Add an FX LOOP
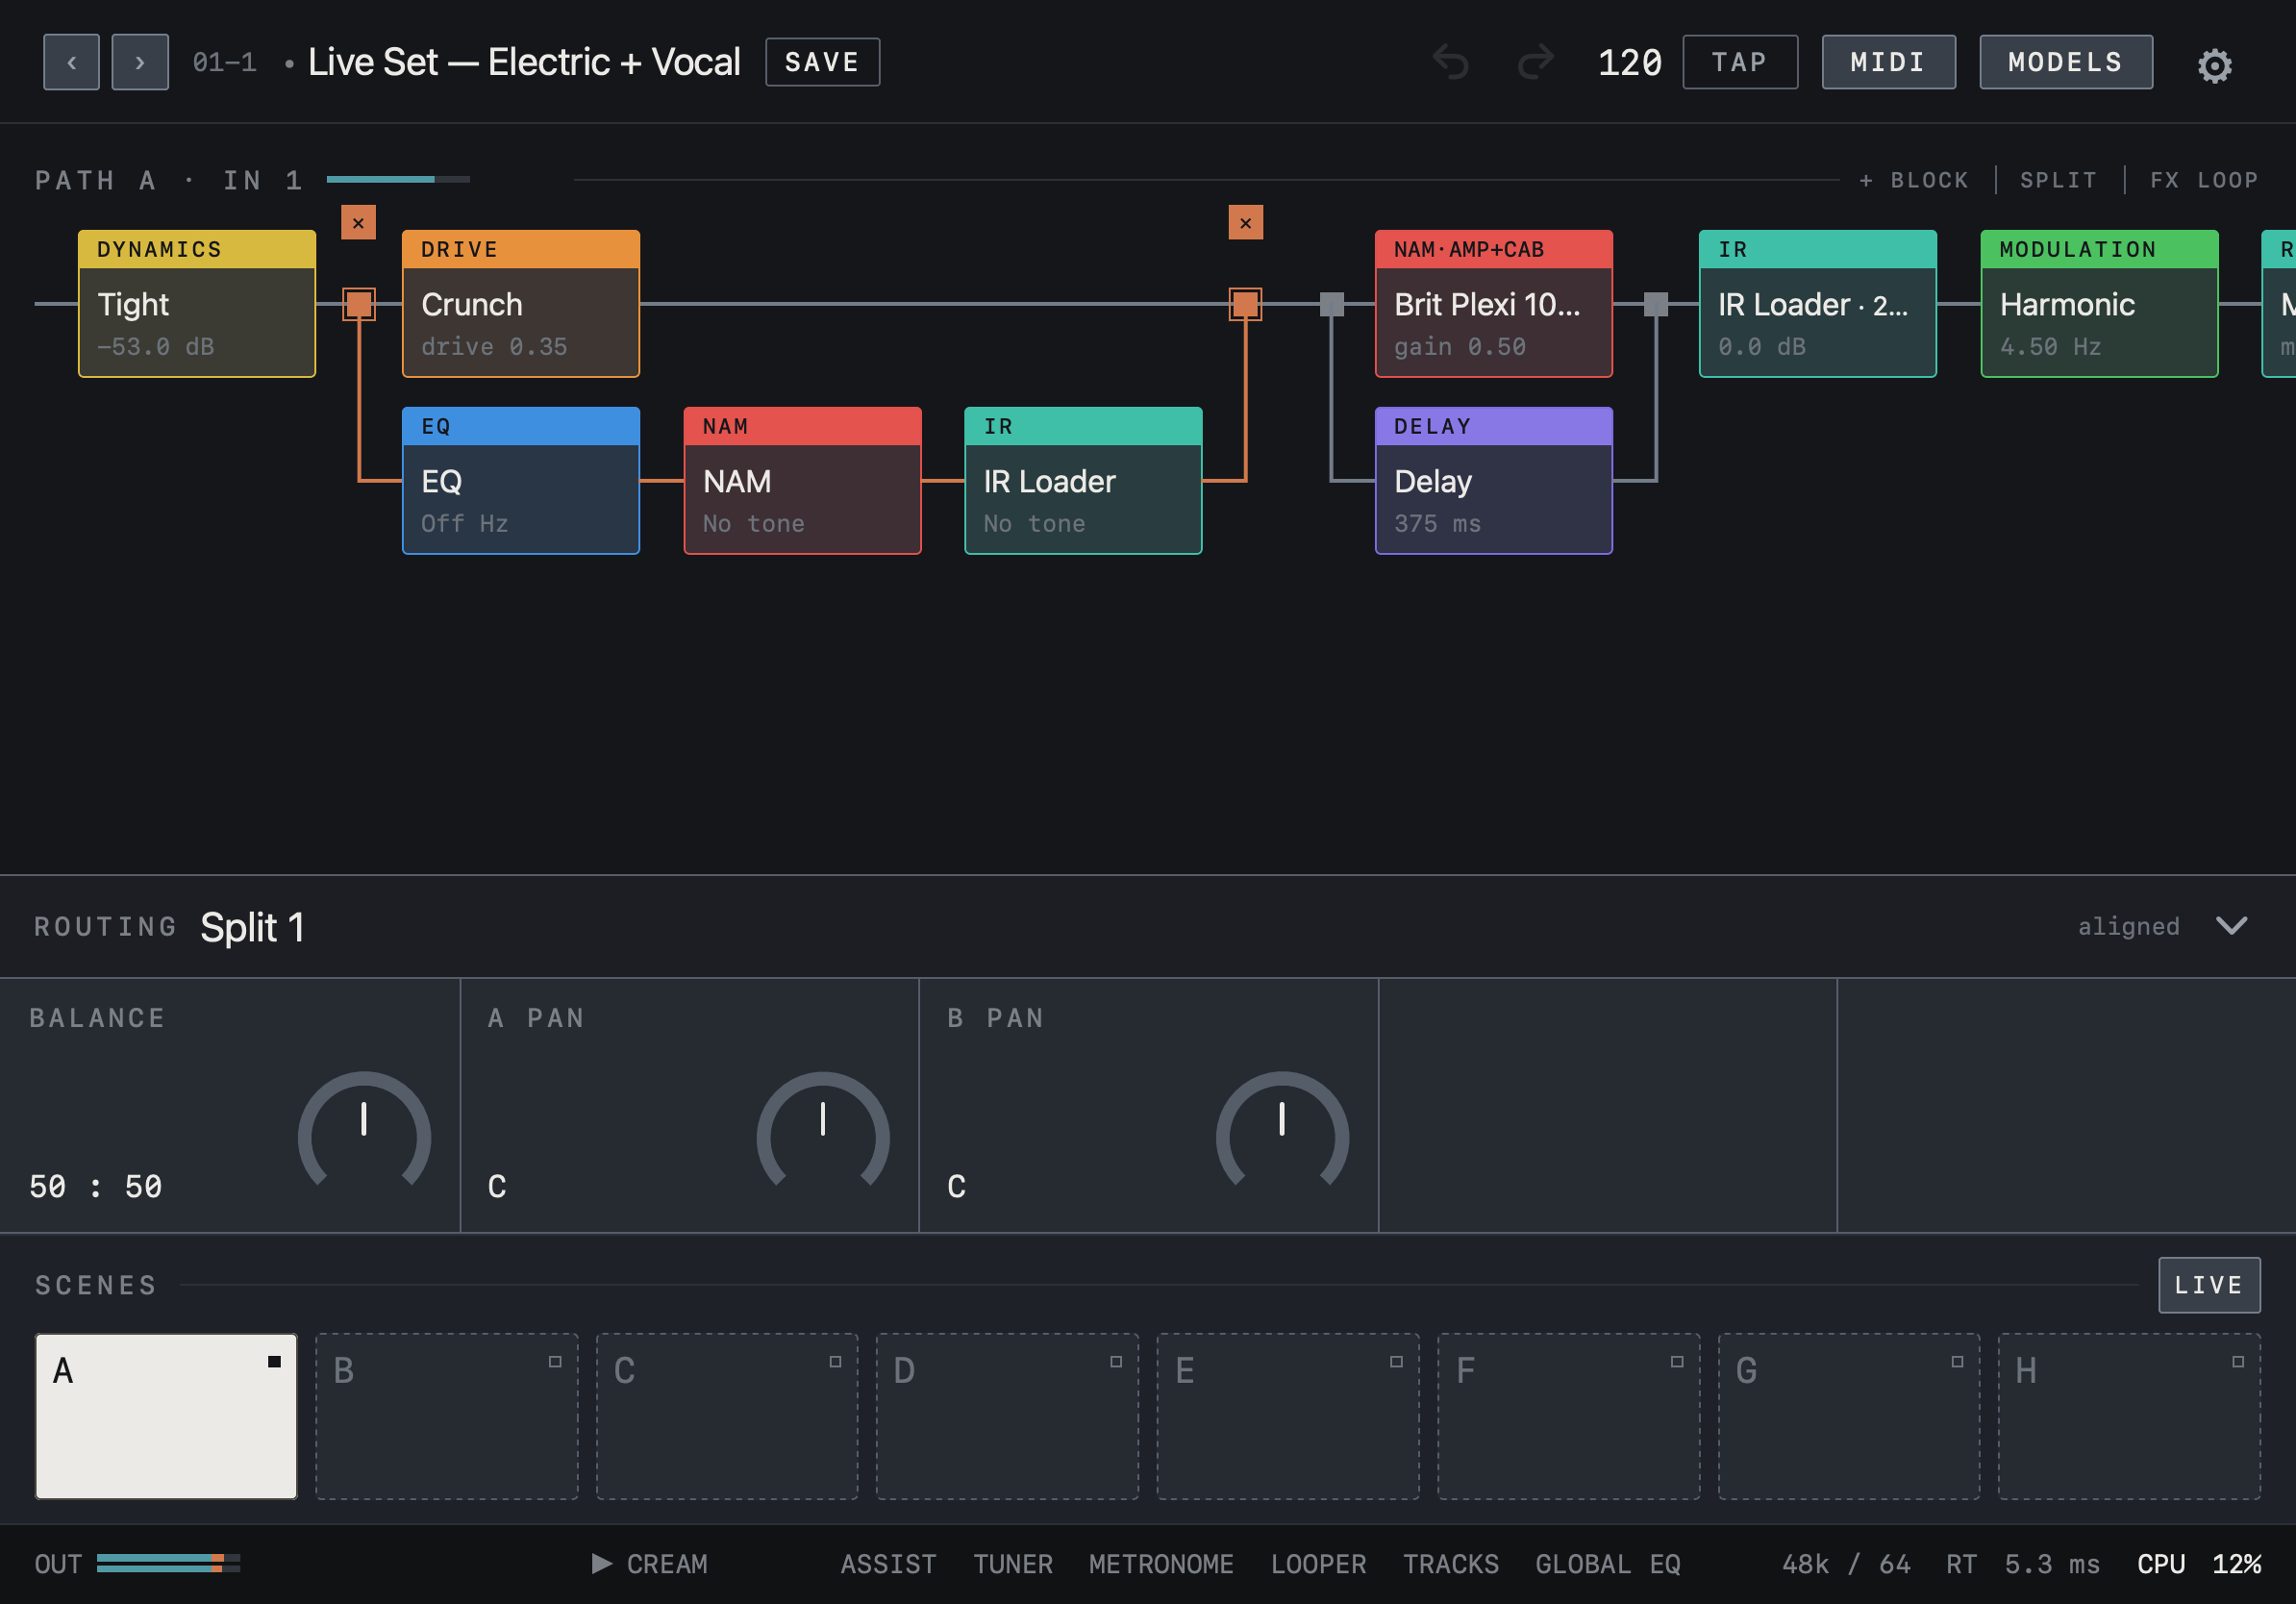2296x1604 pixels. point(2203,180)
